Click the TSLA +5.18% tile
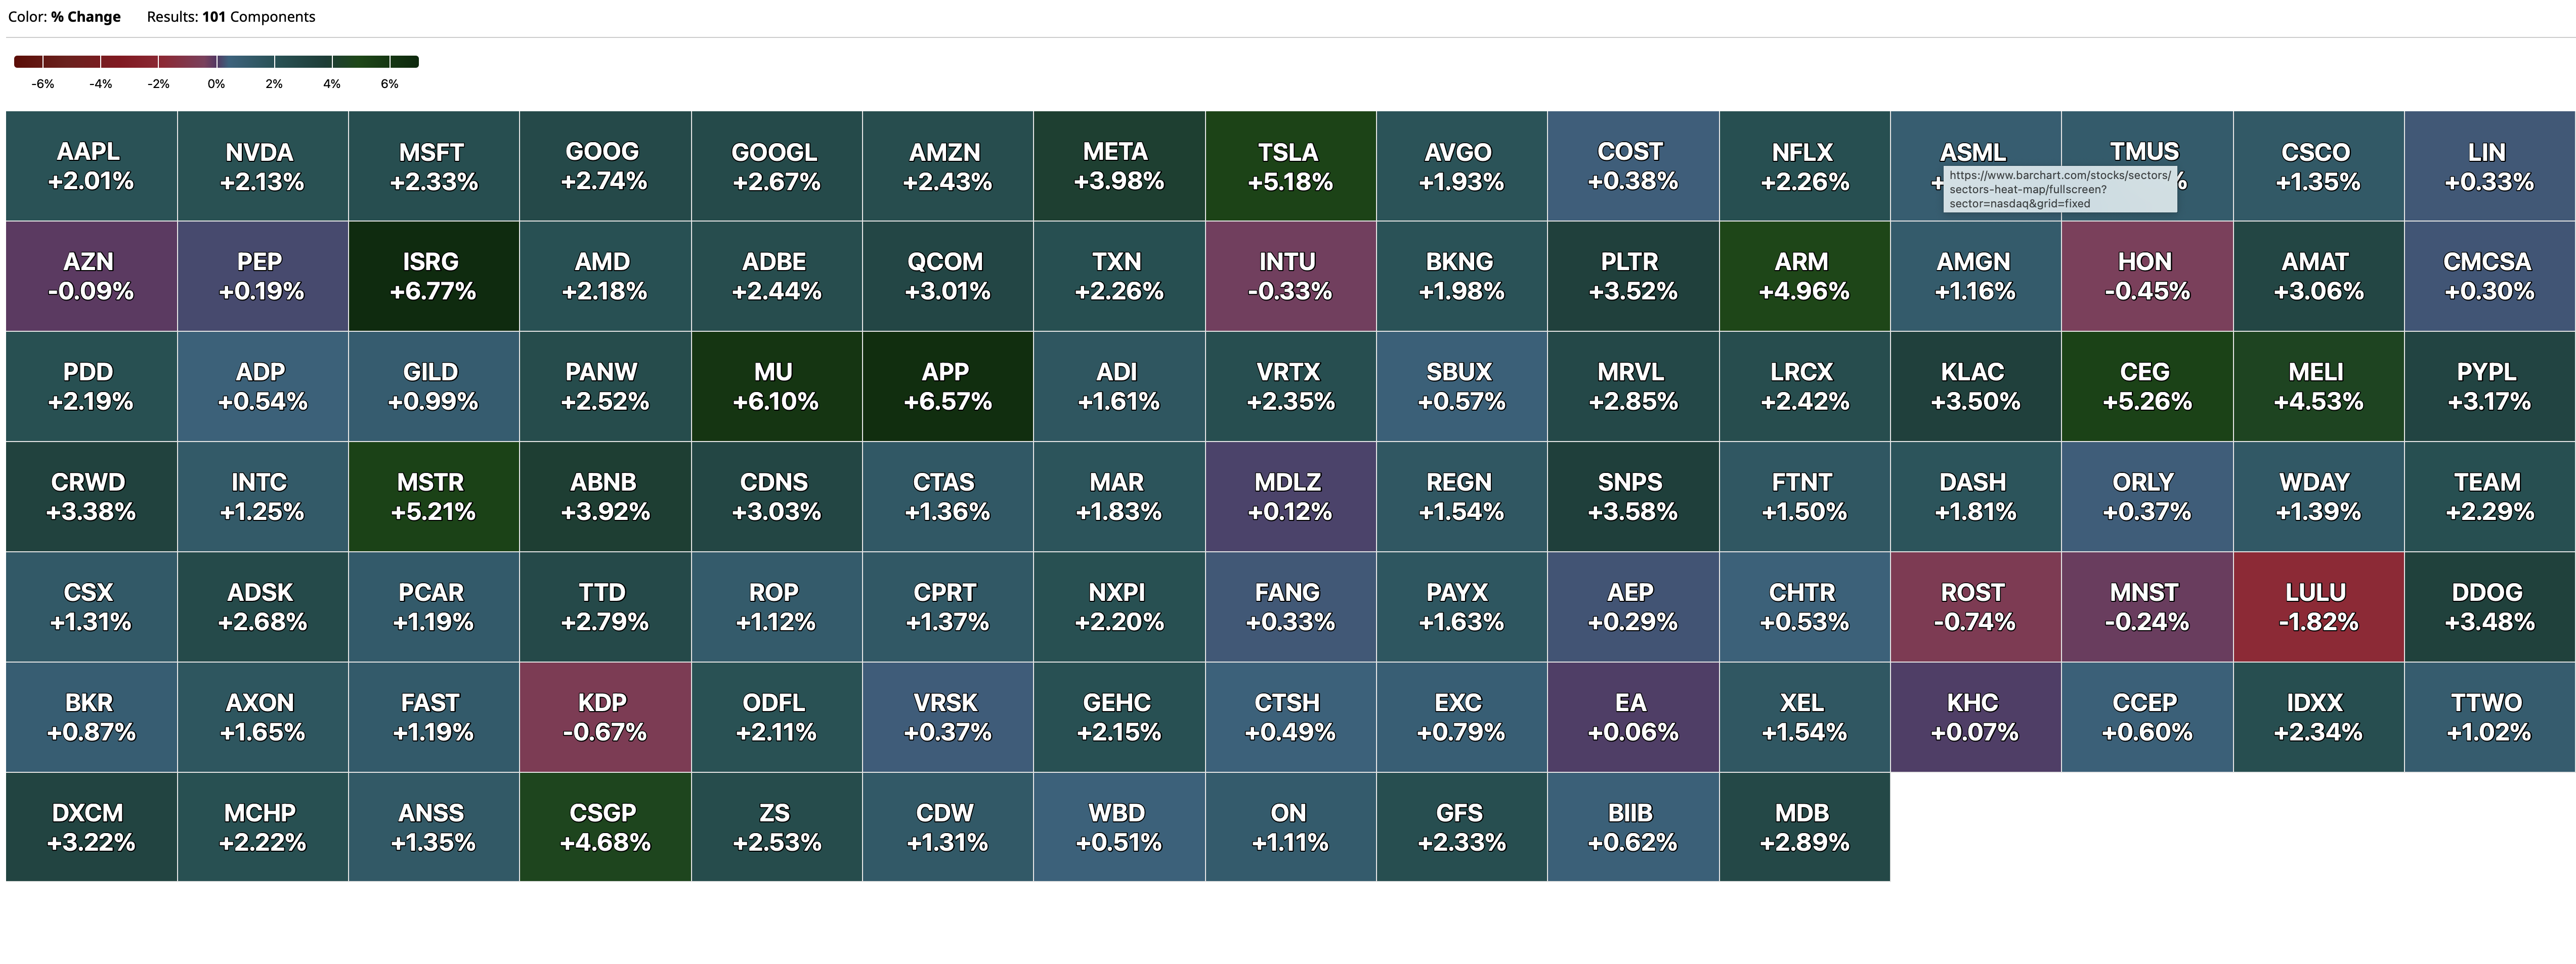 pos(1290,166)
